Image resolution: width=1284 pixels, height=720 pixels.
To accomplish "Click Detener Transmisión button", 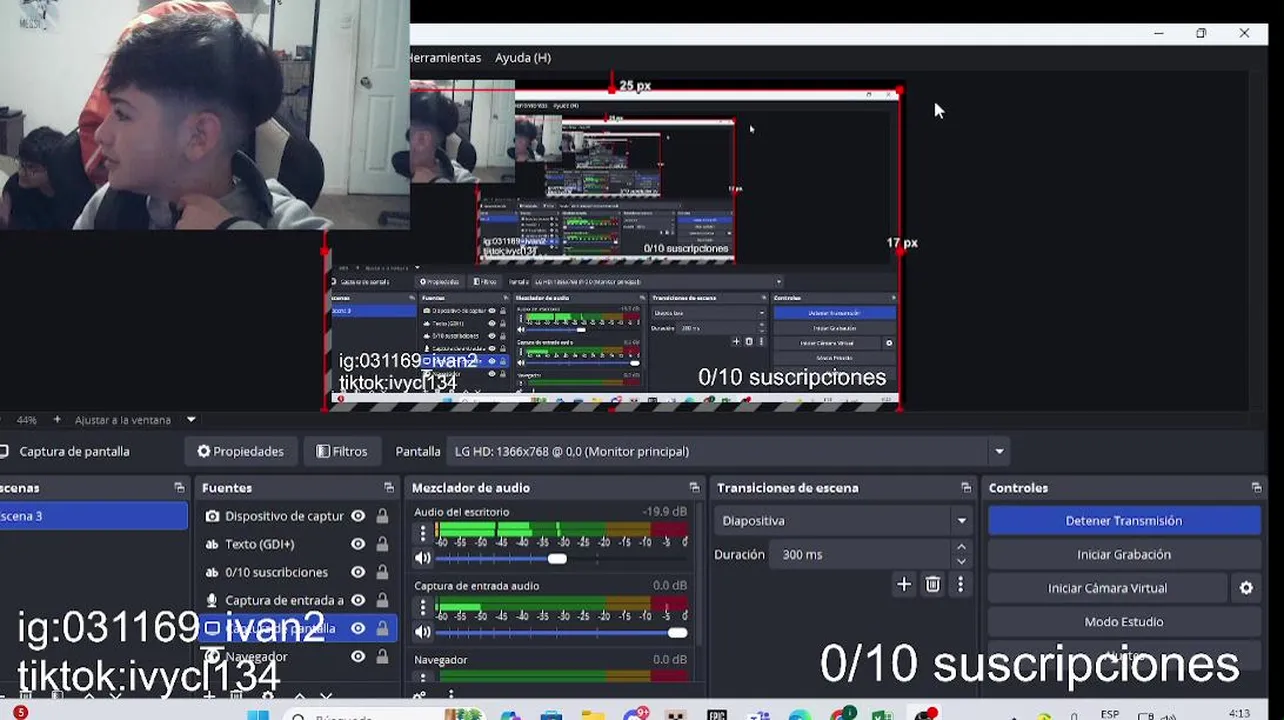I will [1124, 521].
